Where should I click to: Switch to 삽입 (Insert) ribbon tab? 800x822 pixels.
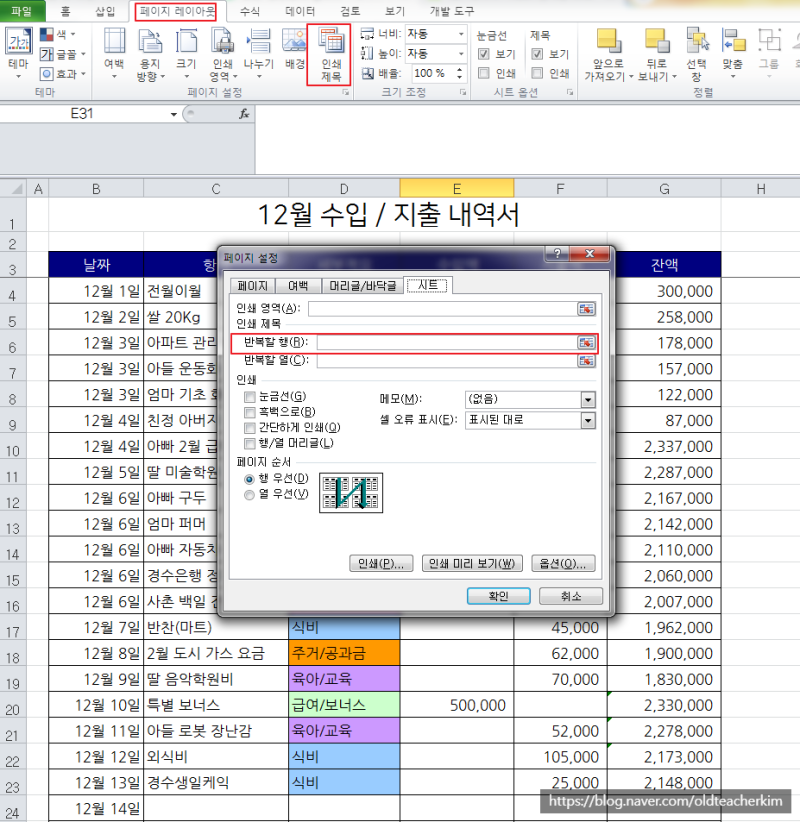pos(105,11)
